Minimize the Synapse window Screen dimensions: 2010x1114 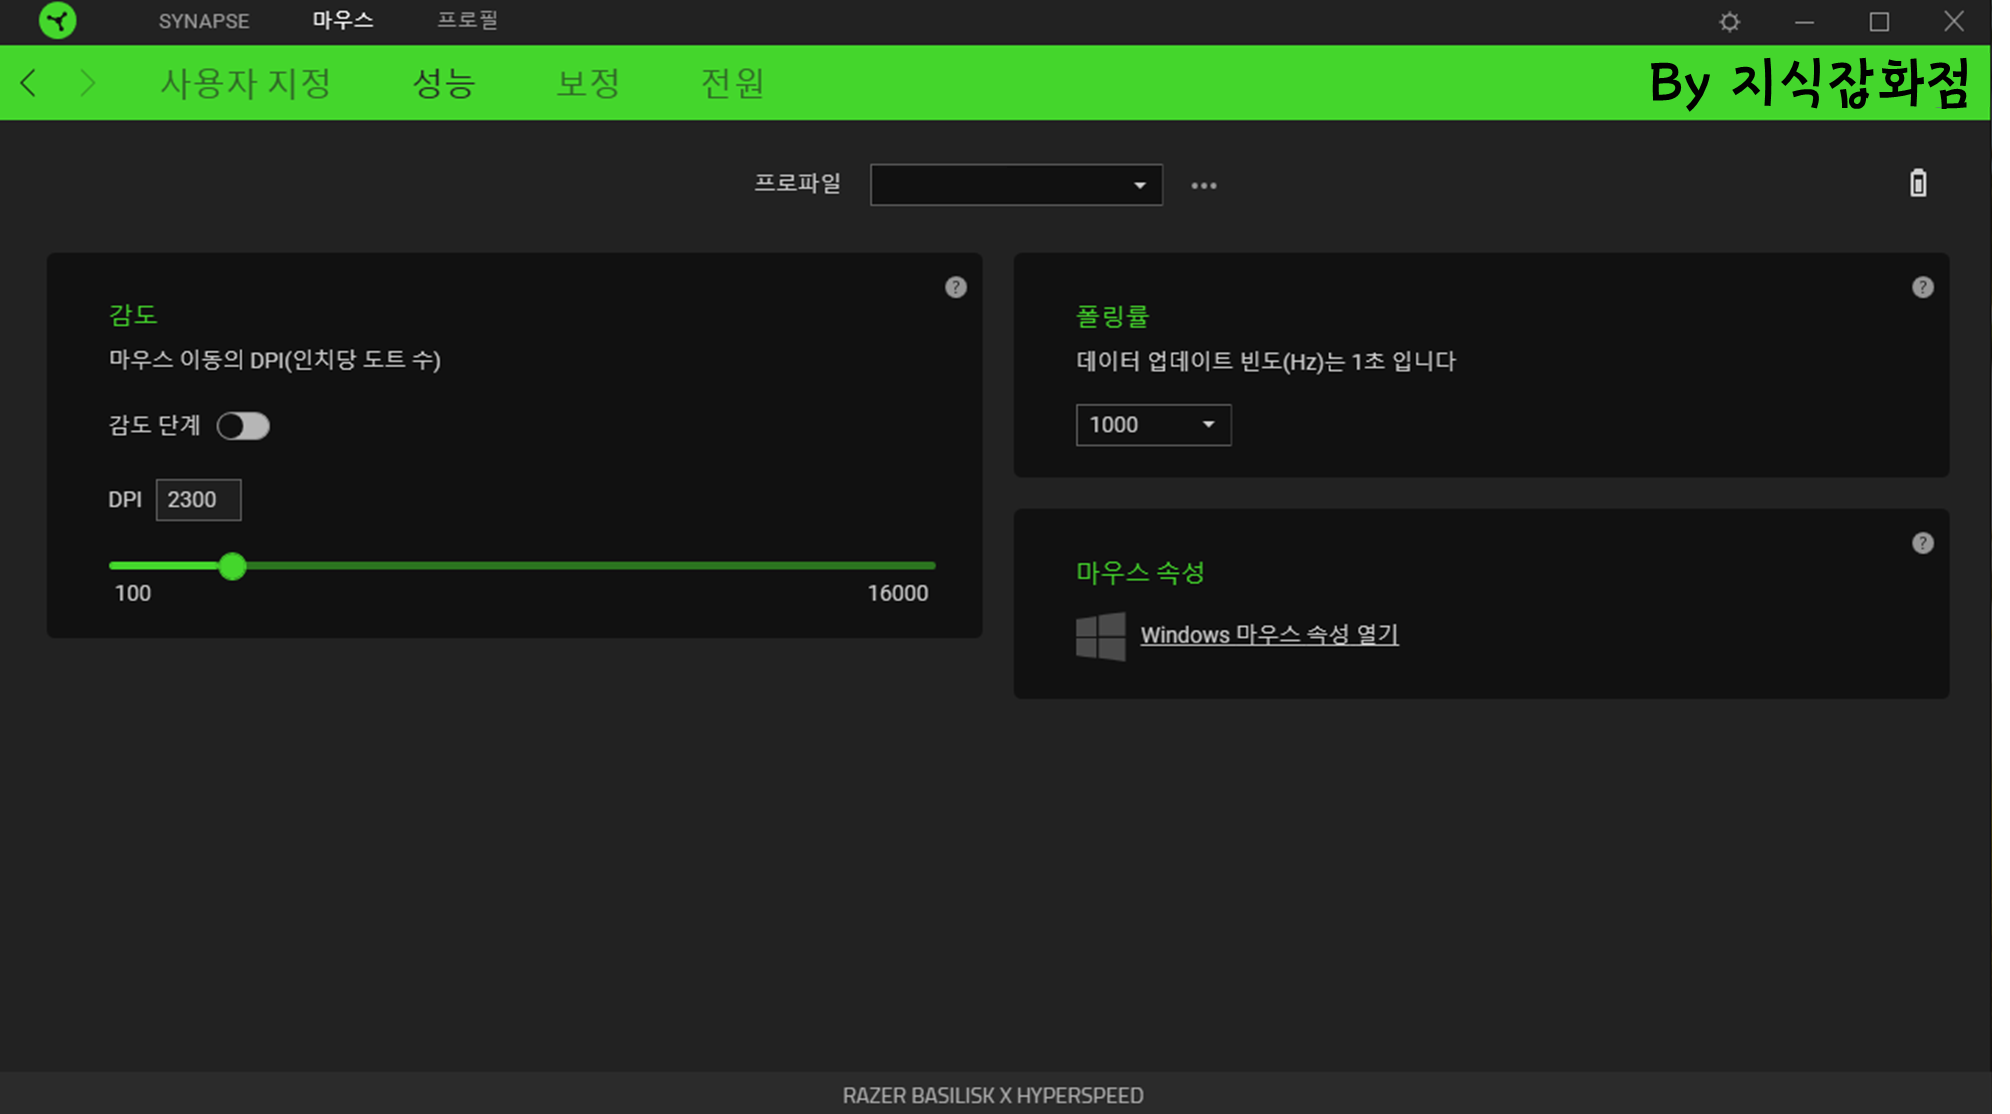(x=1804, y=21)
